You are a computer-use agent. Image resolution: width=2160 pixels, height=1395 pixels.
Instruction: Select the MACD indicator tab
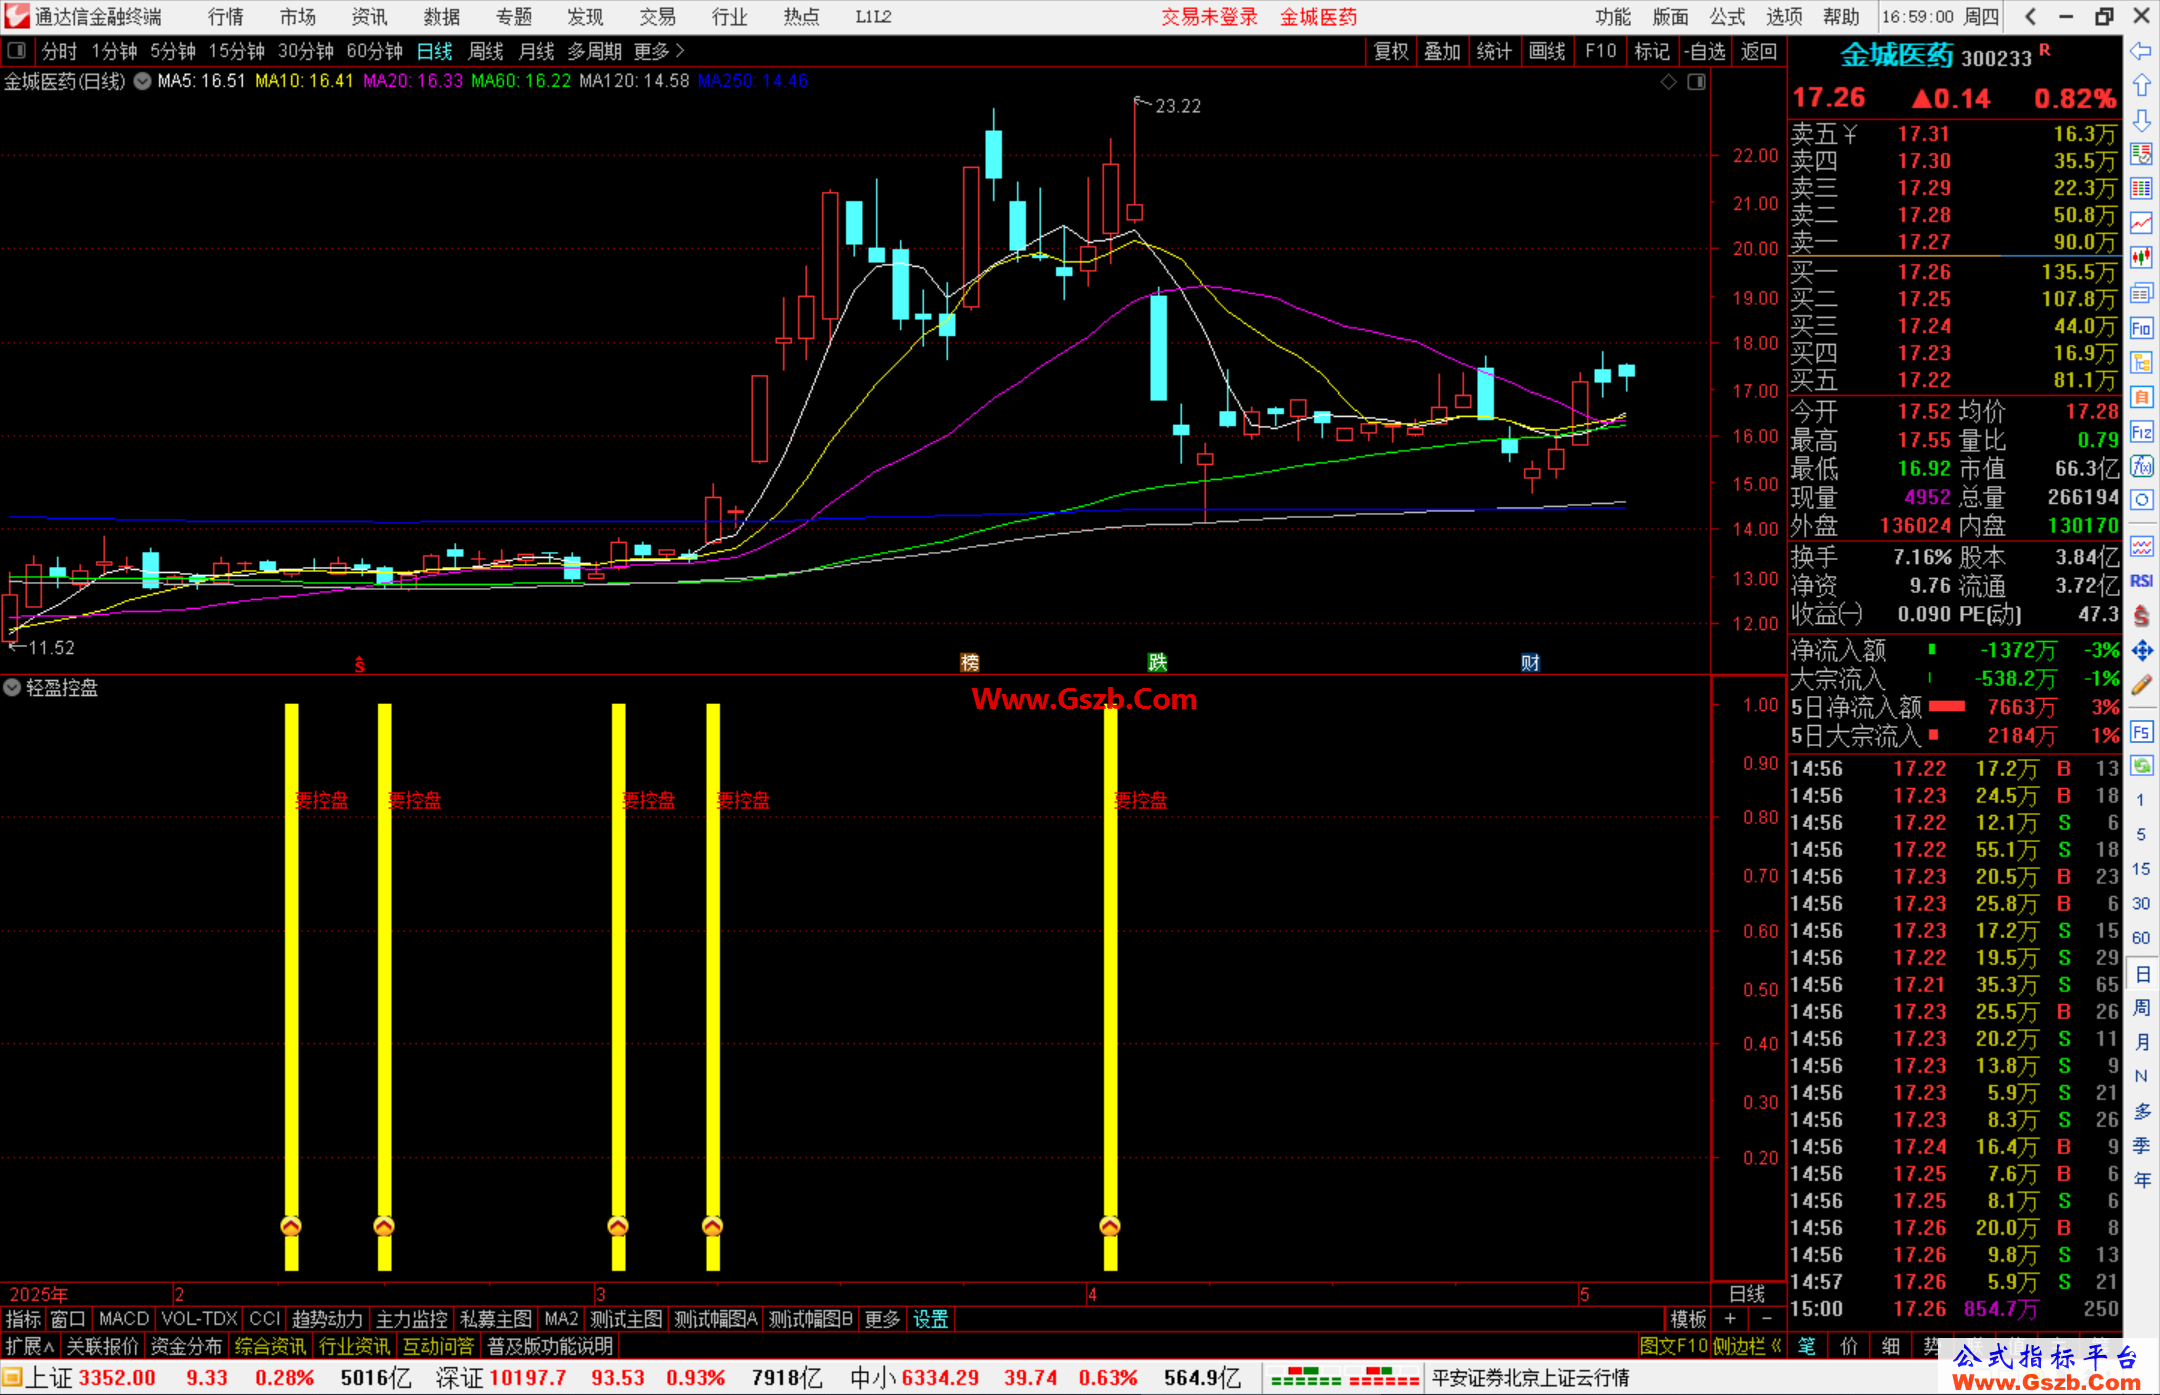(123, 1319)
